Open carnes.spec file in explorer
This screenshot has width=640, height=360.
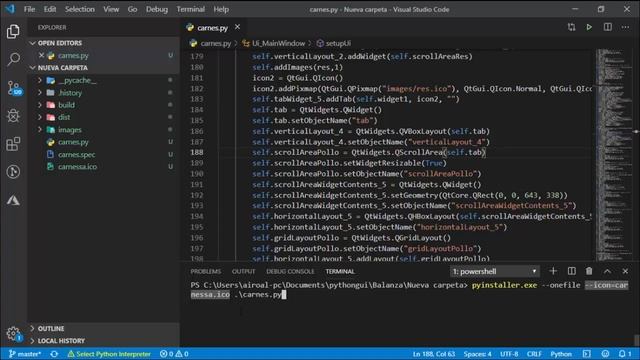[x=76, y=154]
